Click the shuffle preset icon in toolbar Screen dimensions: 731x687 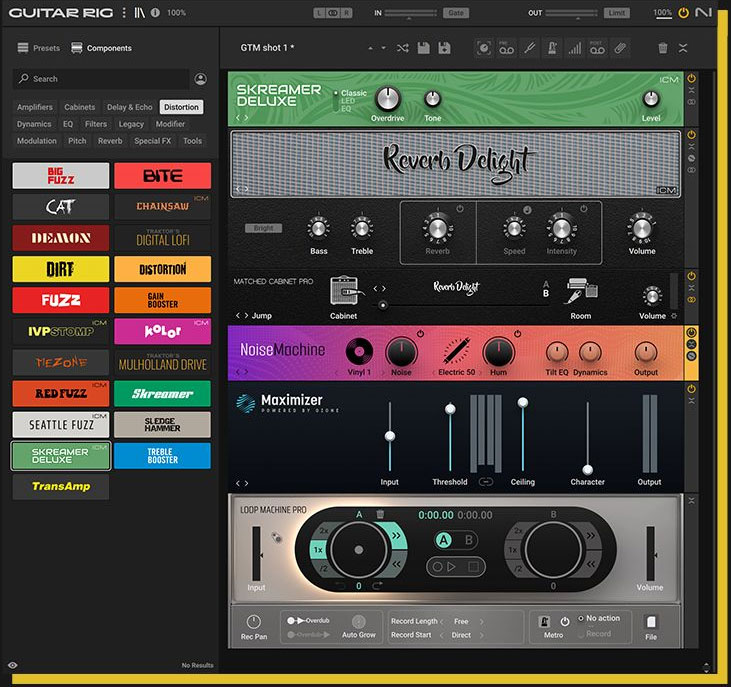pyautogui.click(x=403, y=48)
